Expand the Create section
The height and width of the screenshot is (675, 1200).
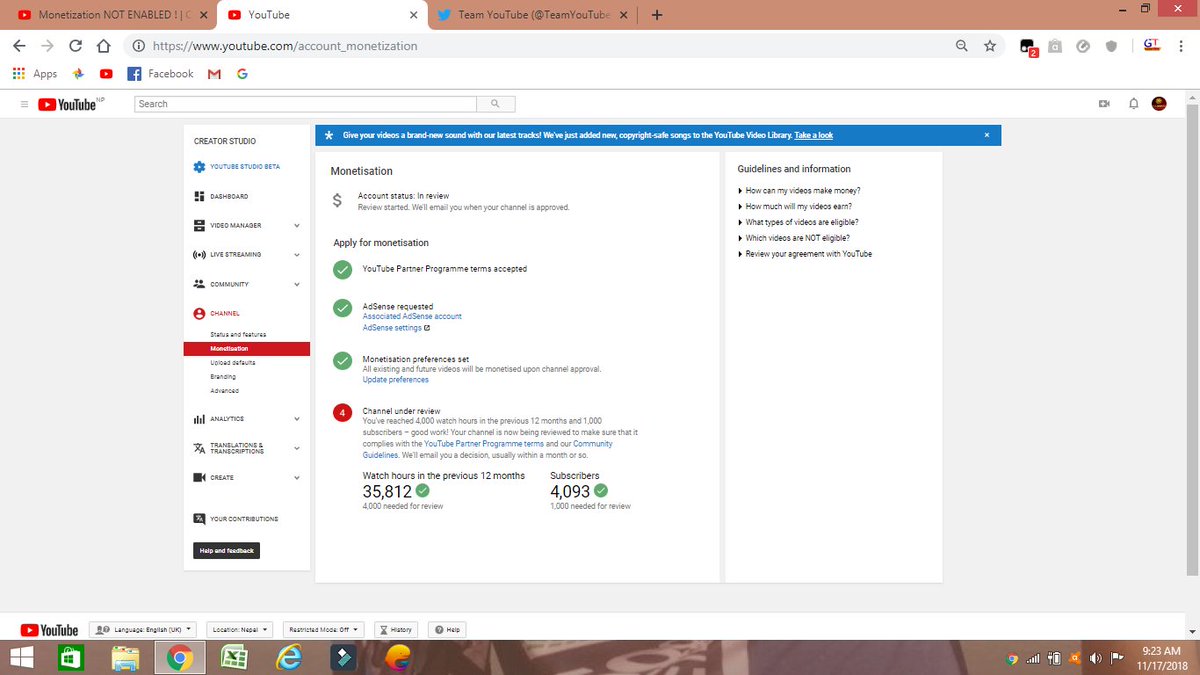click(297, 478)
